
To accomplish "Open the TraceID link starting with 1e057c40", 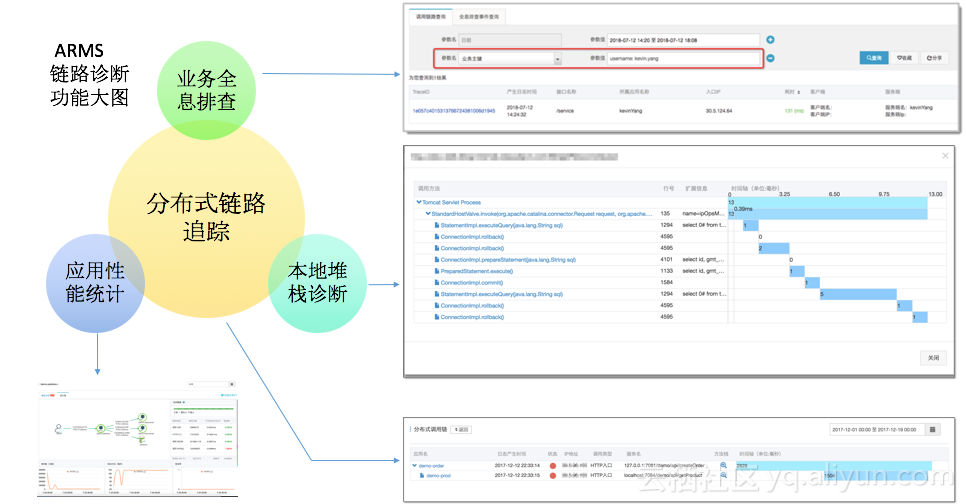I will click(453, 111).
